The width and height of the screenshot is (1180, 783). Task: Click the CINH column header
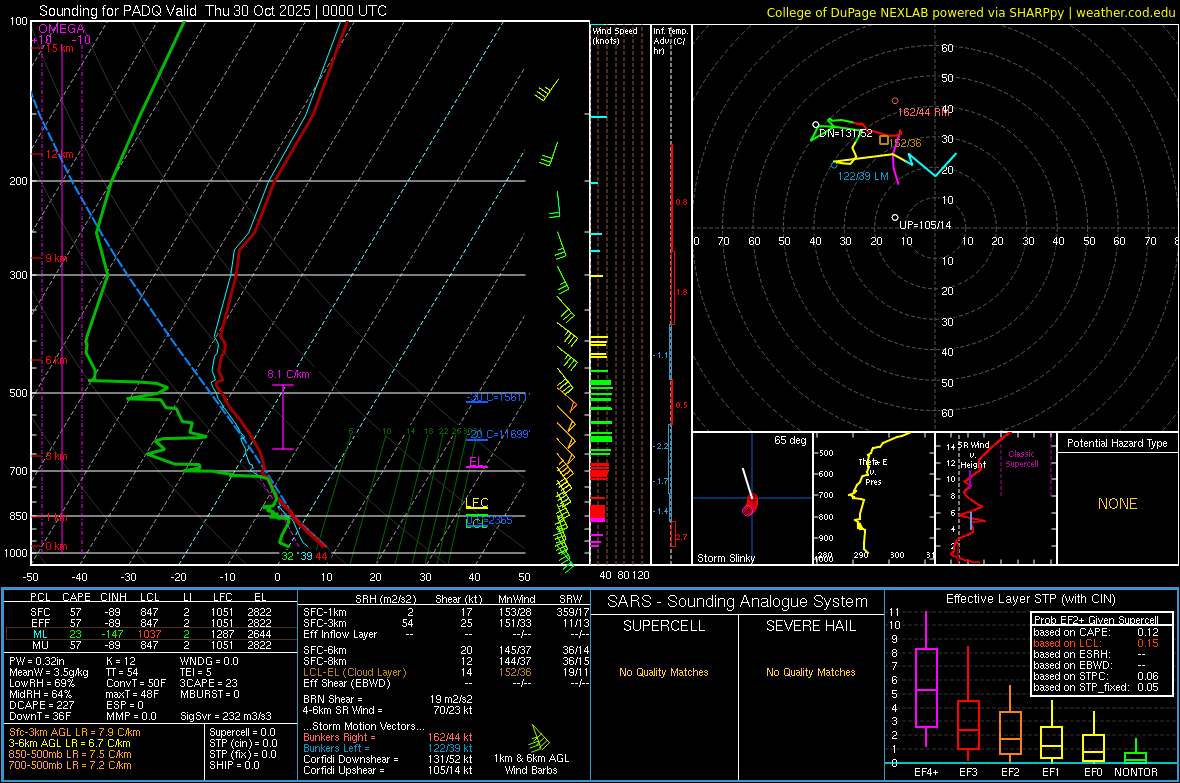pyautogui.click(x=114, y=597)
